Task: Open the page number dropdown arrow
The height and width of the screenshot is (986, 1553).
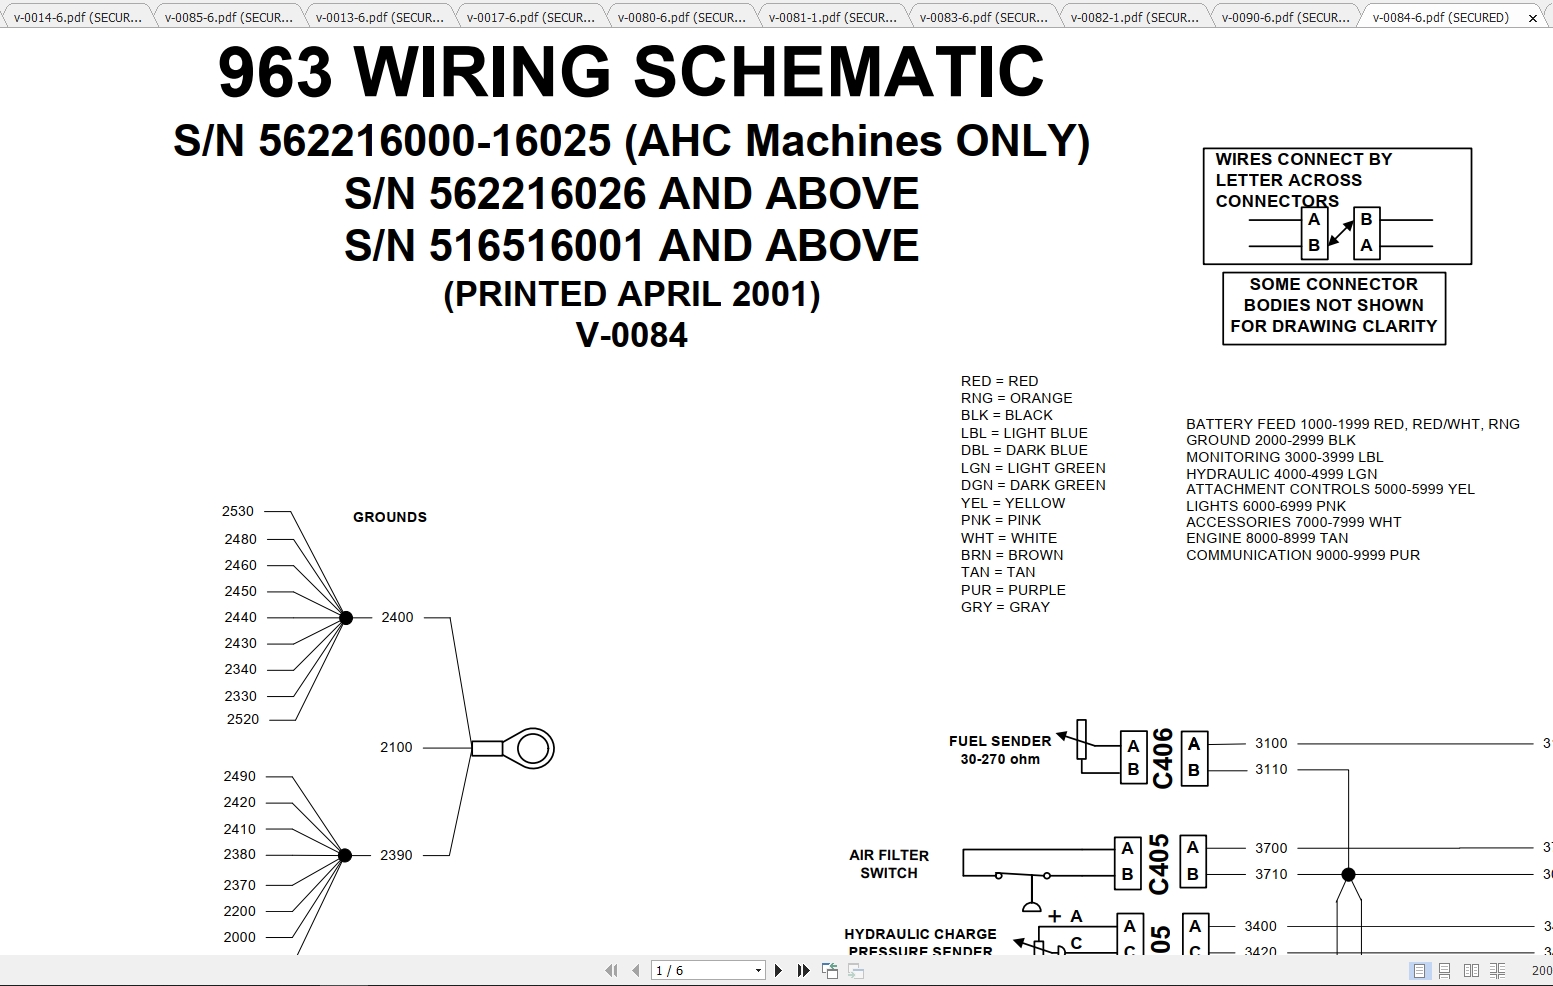Action: point(758,970)
